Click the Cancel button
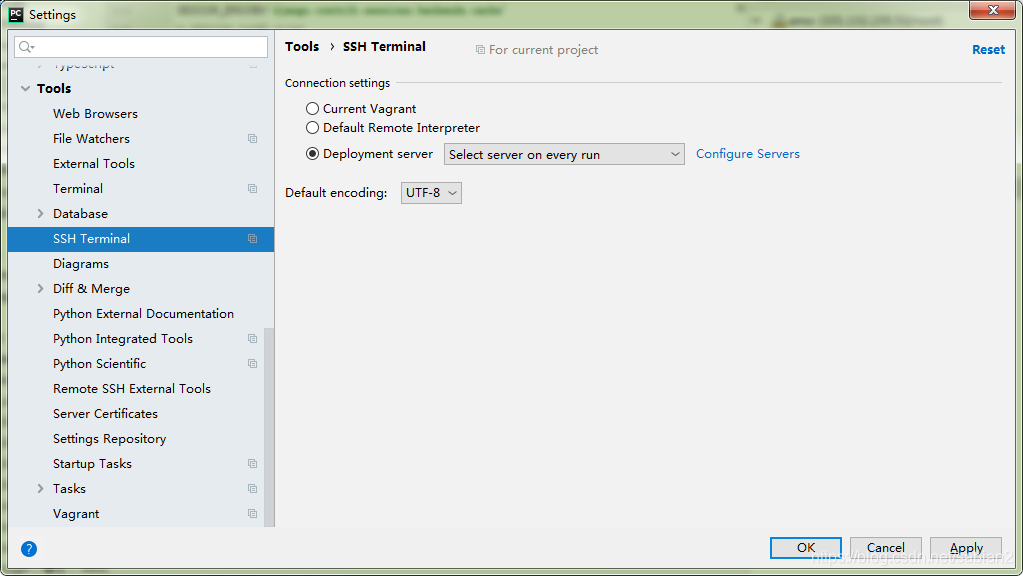Screen dimensions: 1023x576 885,548
